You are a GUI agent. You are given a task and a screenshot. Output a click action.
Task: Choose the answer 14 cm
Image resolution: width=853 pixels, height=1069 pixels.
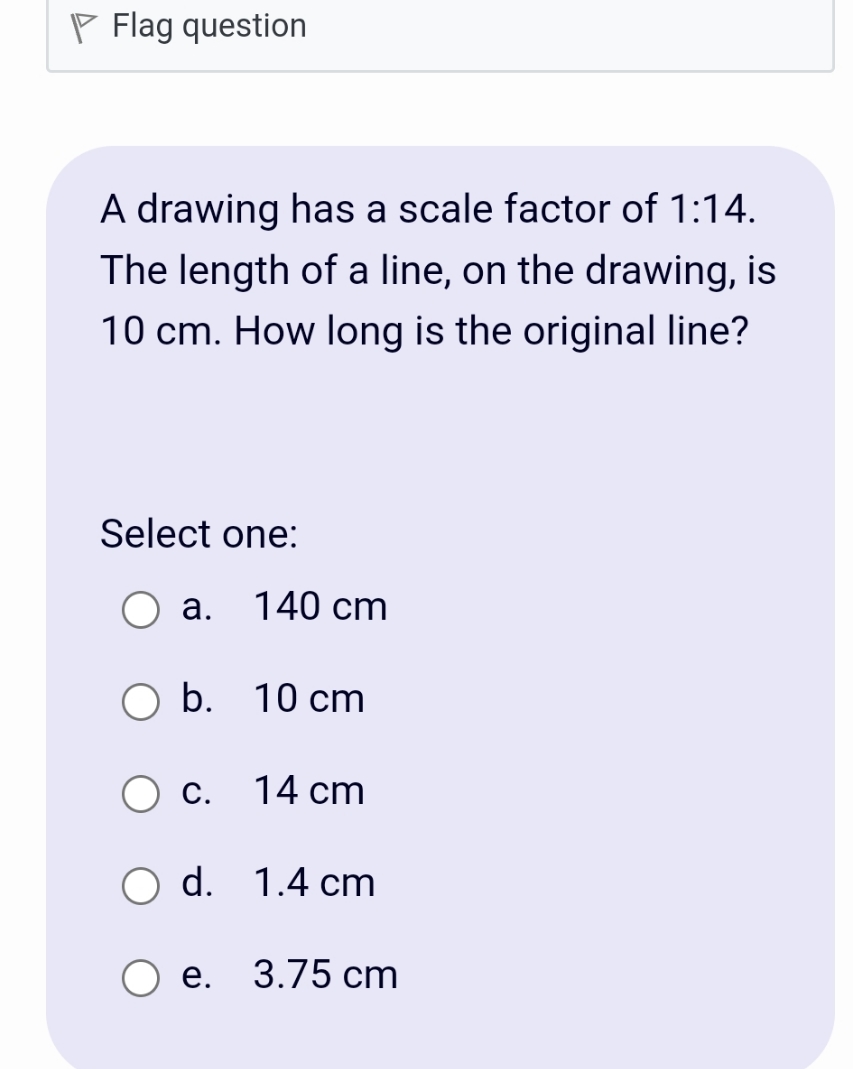pos(308,790)
